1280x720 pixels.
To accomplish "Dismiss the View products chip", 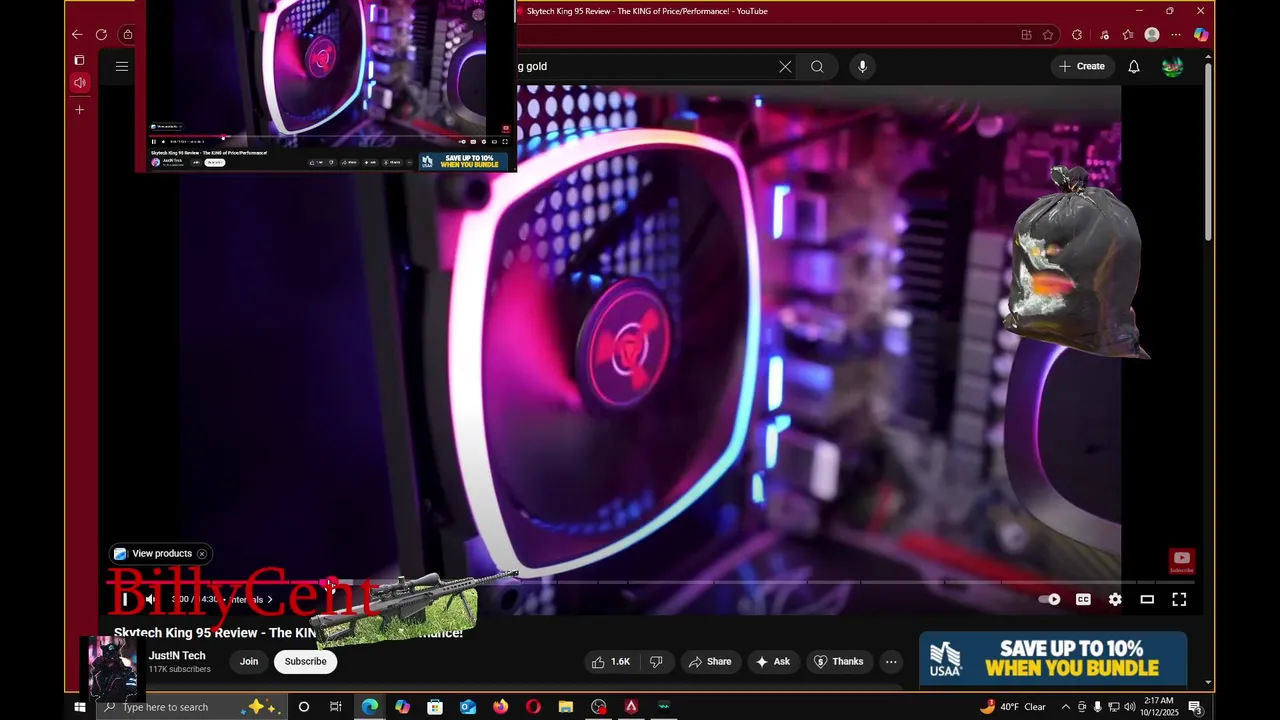I will 202,554.
